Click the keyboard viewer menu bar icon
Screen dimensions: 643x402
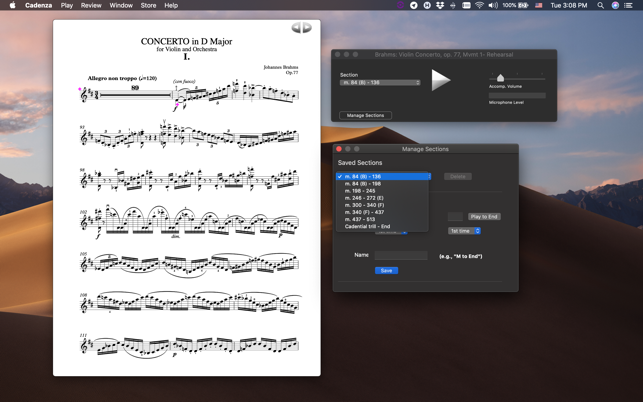pyautogui.click(x=466, y=5)
